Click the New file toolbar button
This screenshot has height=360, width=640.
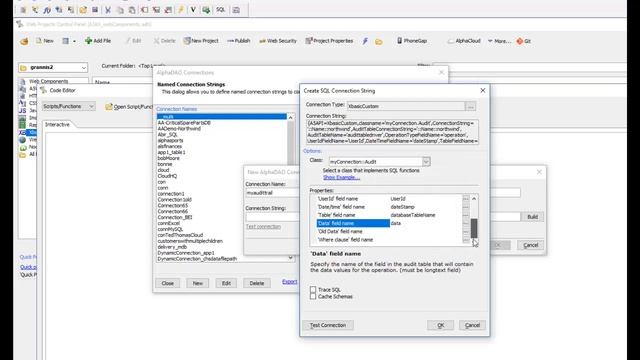[x=45, y=41]
